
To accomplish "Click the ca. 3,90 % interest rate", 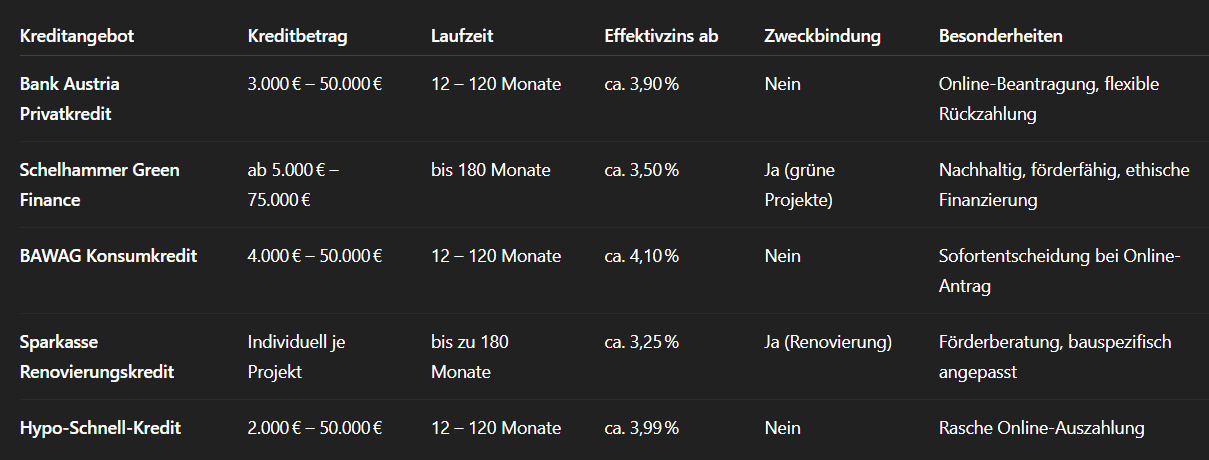I will click(641, 84).
